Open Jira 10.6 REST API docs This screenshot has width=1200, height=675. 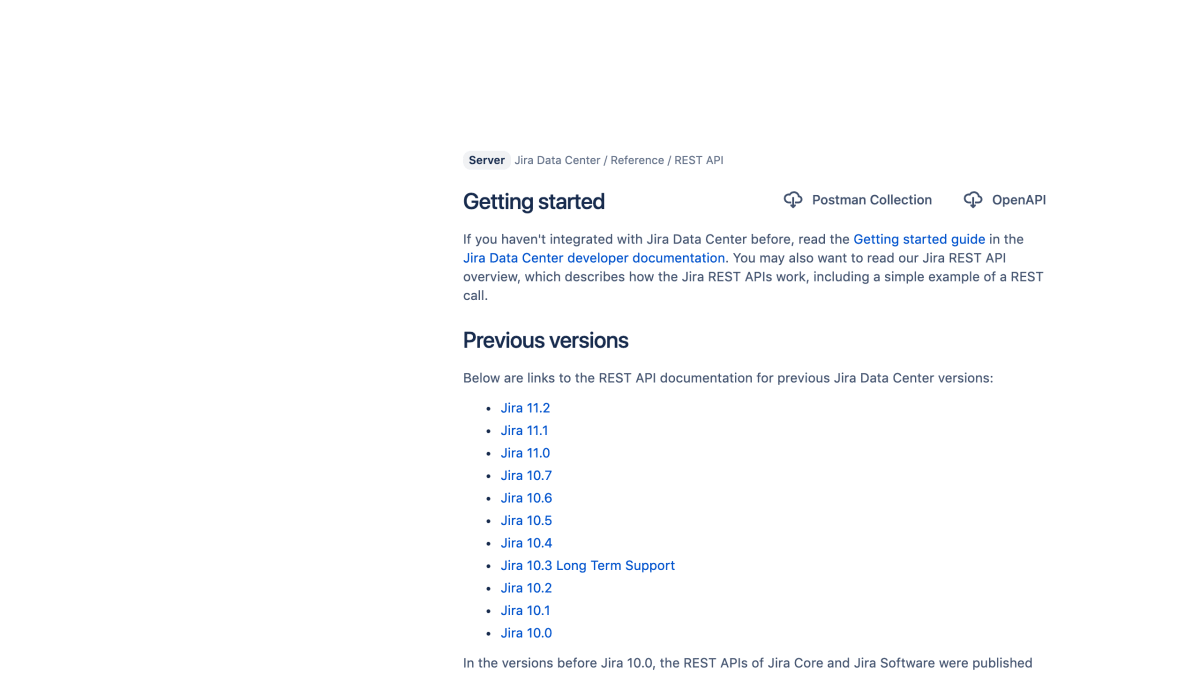tap(526, 498)
